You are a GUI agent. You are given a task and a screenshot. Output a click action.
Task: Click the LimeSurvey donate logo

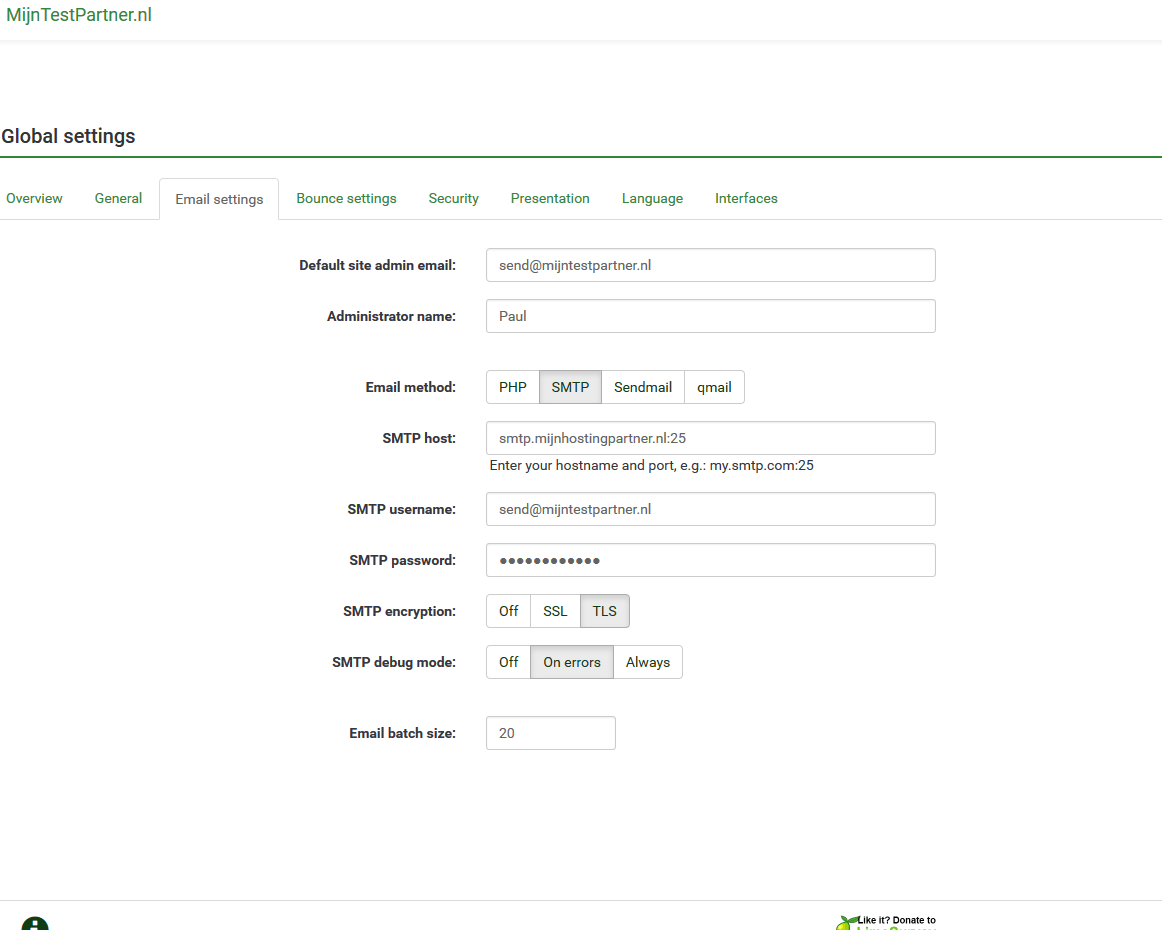(843, 922)
